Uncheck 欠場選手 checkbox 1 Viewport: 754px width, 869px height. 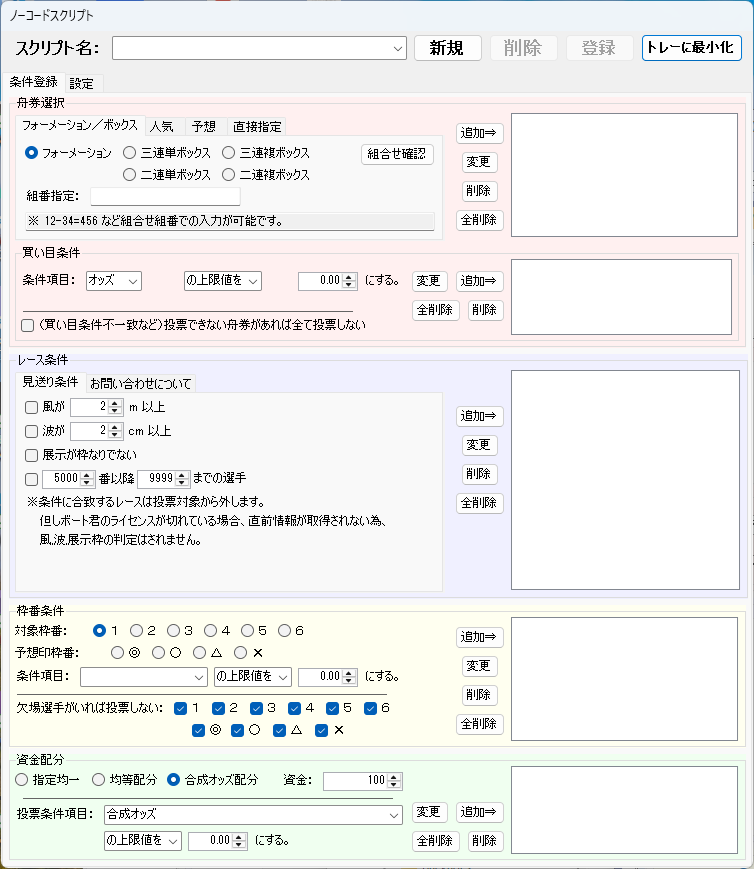click(180, 708)
